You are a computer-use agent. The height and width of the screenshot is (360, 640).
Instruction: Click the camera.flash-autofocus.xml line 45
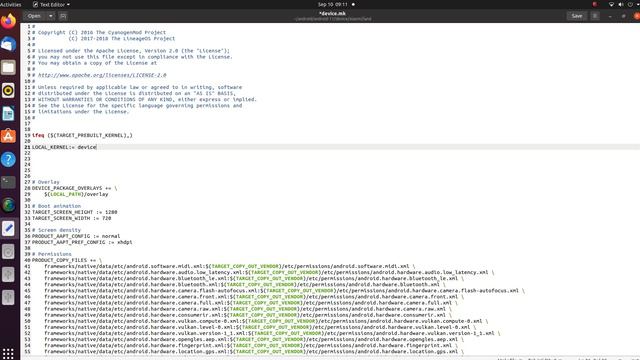click(x=284, y=291)
